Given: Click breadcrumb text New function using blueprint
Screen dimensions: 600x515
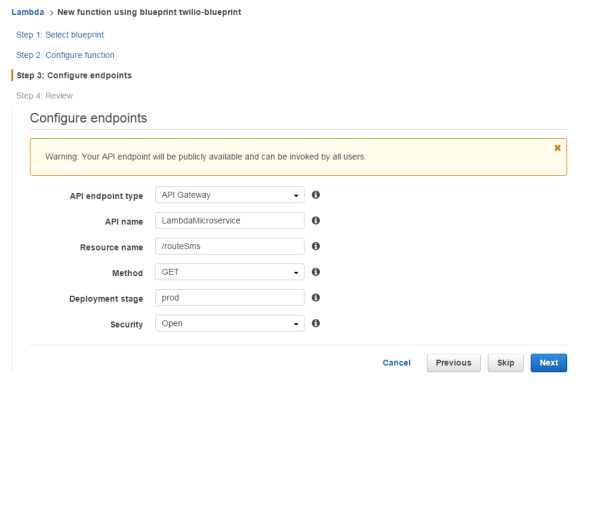Looking at the screenshot, I should 149,12.
